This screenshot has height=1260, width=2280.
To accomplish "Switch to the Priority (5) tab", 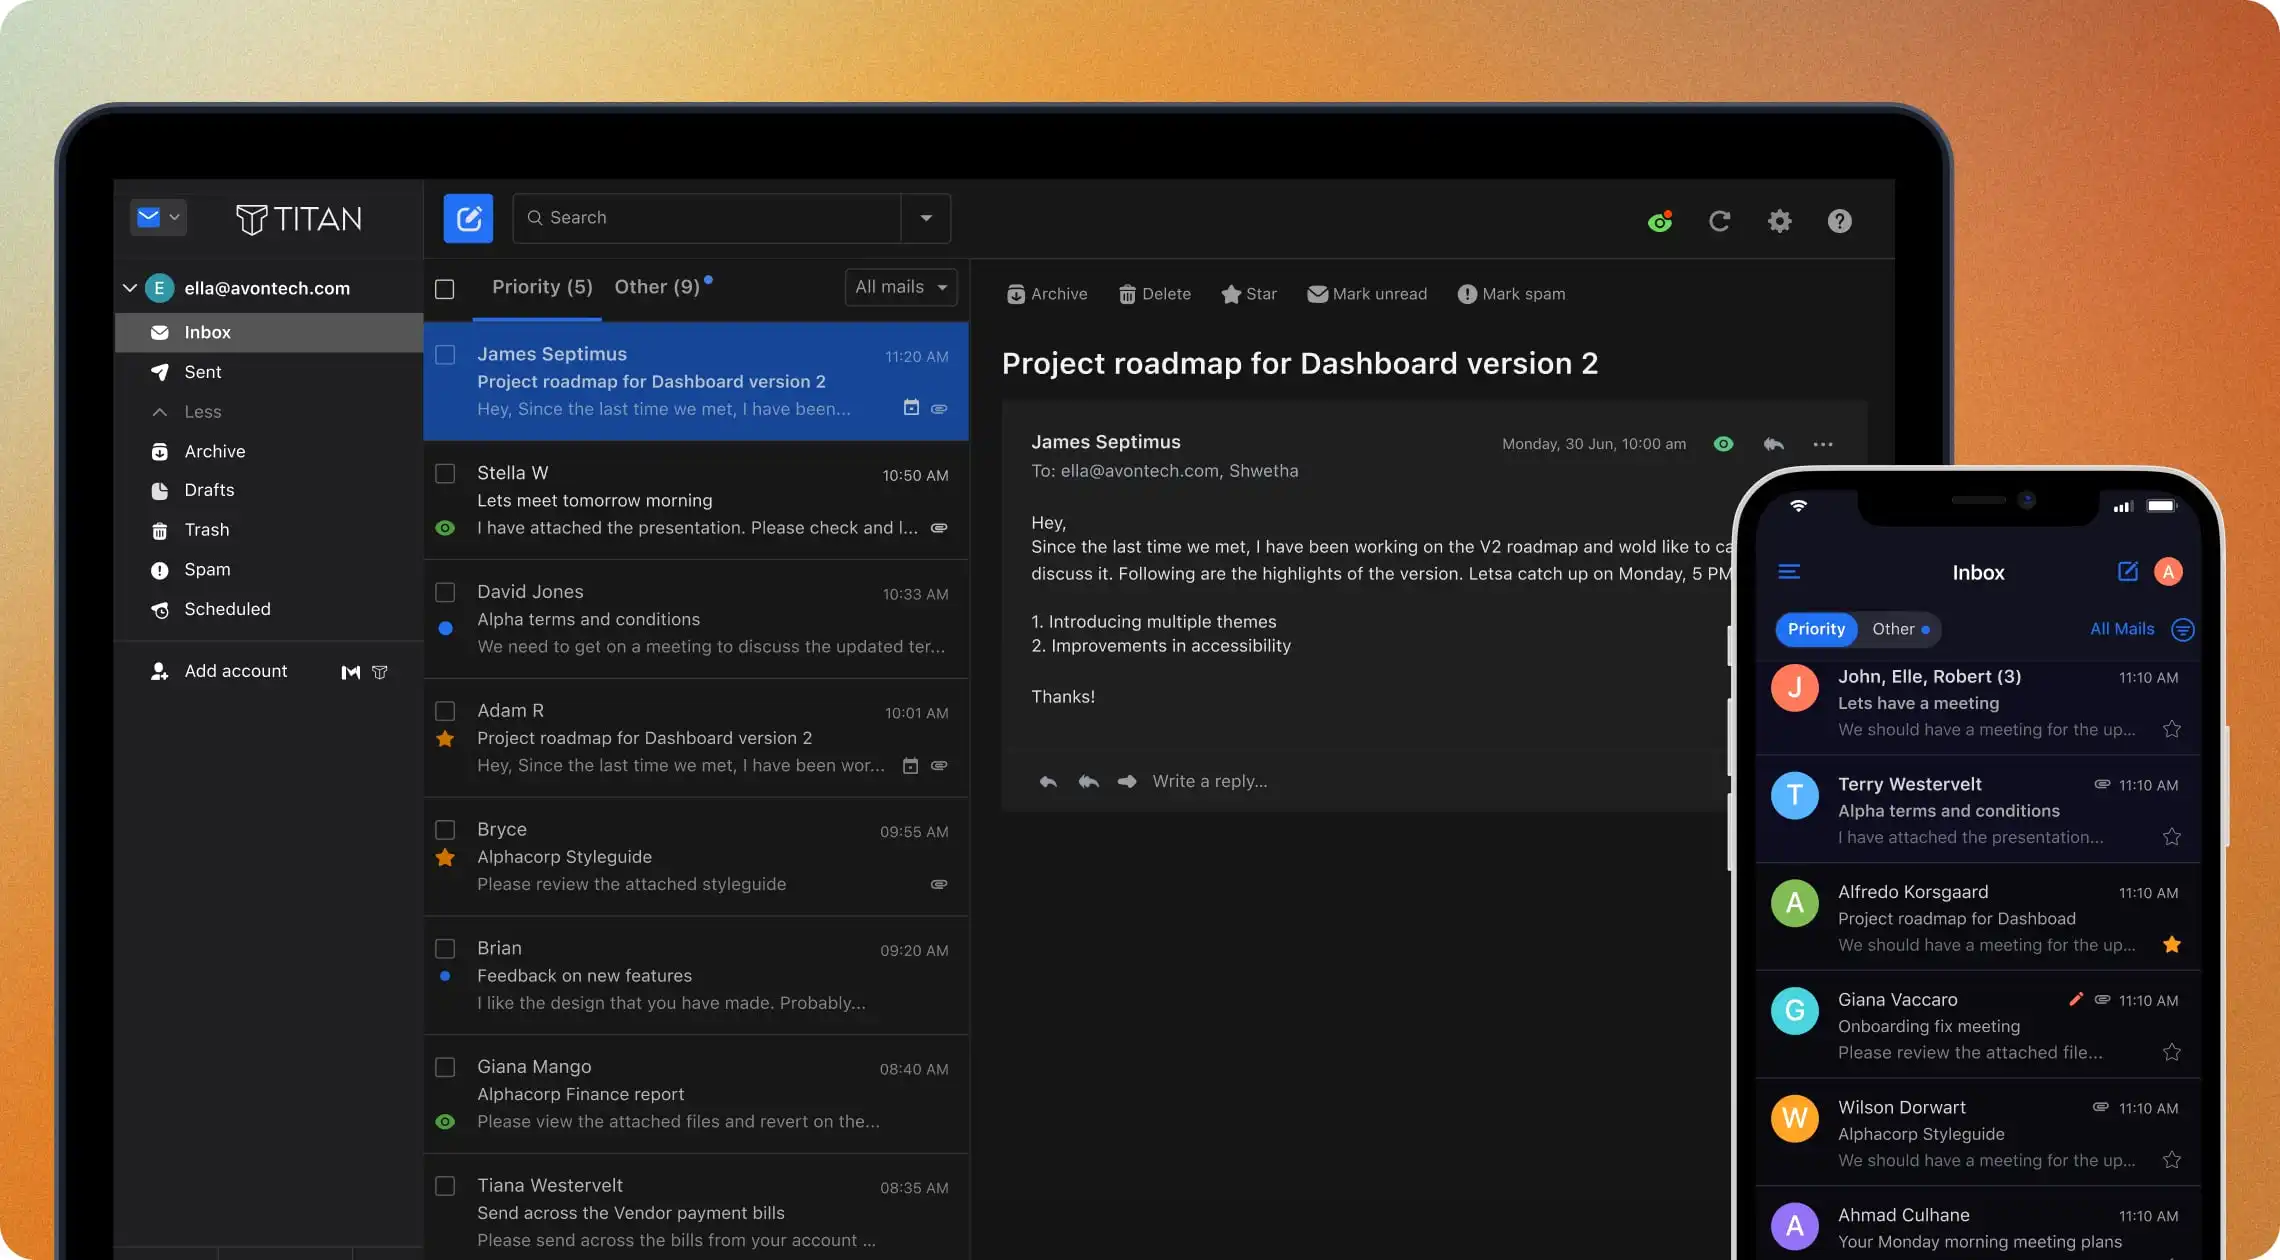I will [542, 287].
